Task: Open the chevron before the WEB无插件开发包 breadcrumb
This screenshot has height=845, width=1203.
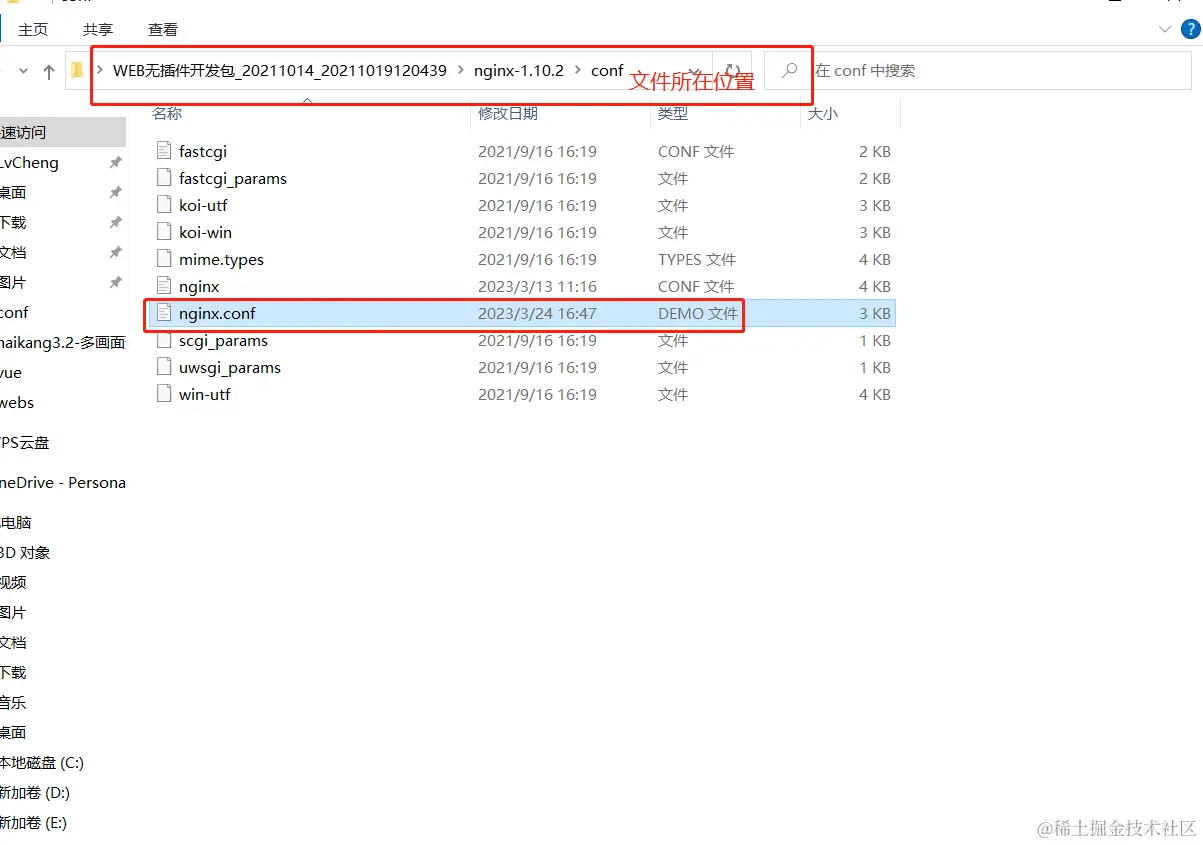Action: tap(99, 71)
